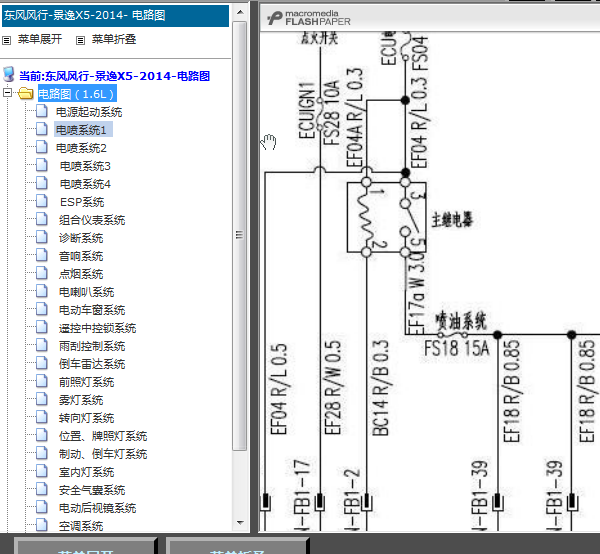
Task: Open 倒车雷达系统 diagram
Action: point(92,364)
